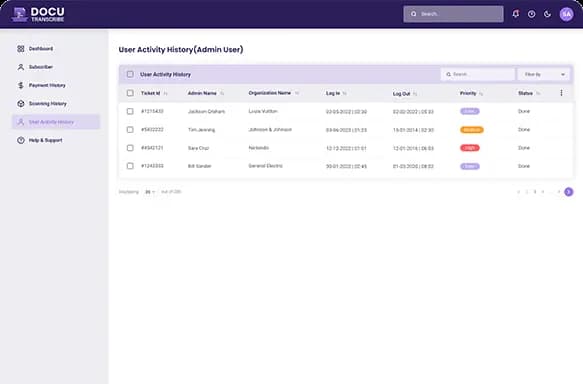This screenshot has height=384, width=583.
Task: Select the General Electric row checkbox
Action: tap(130, 166)
